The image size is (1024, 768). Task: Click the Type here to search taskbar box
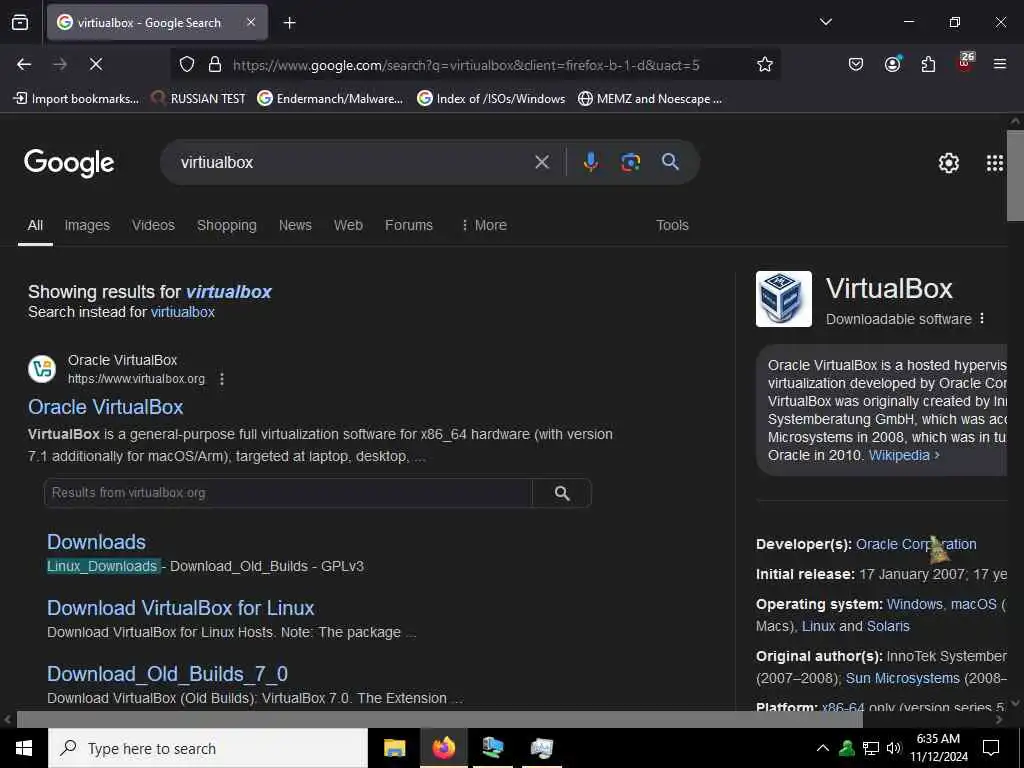[x=208, y=748]
